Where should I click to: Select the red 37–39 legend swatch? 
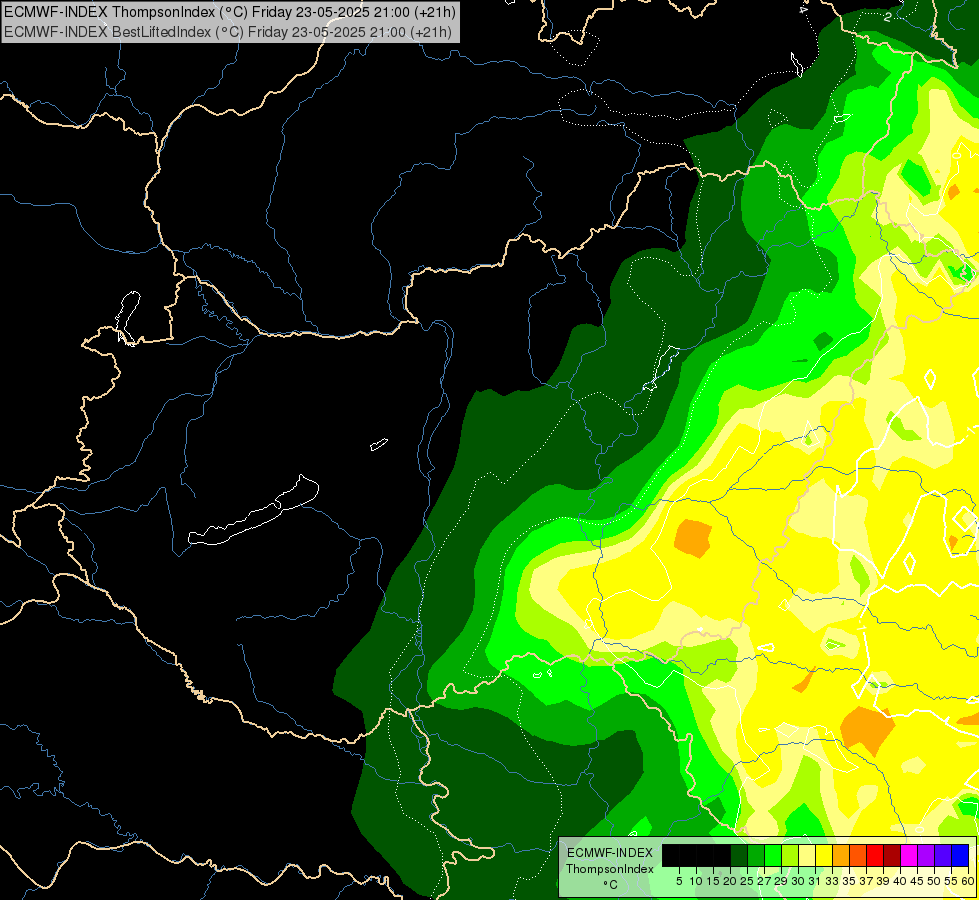pyautogui.click(x=875, y=855)
